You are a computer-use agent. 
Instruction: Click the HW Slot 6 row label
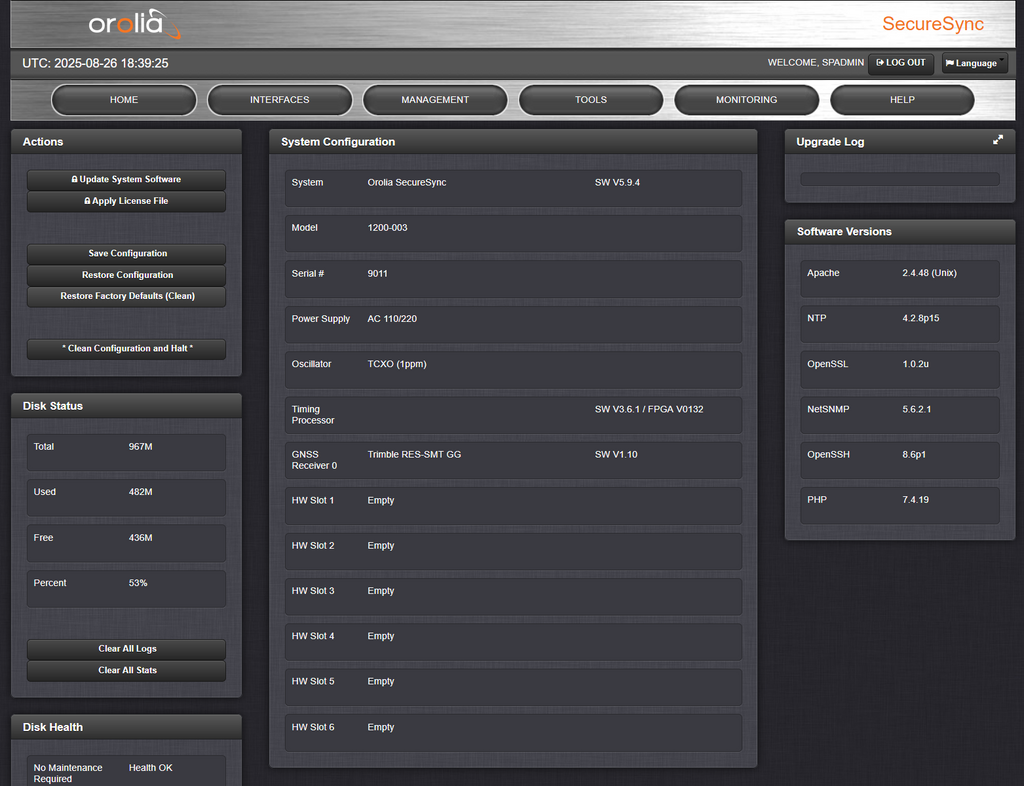point(313,727)
